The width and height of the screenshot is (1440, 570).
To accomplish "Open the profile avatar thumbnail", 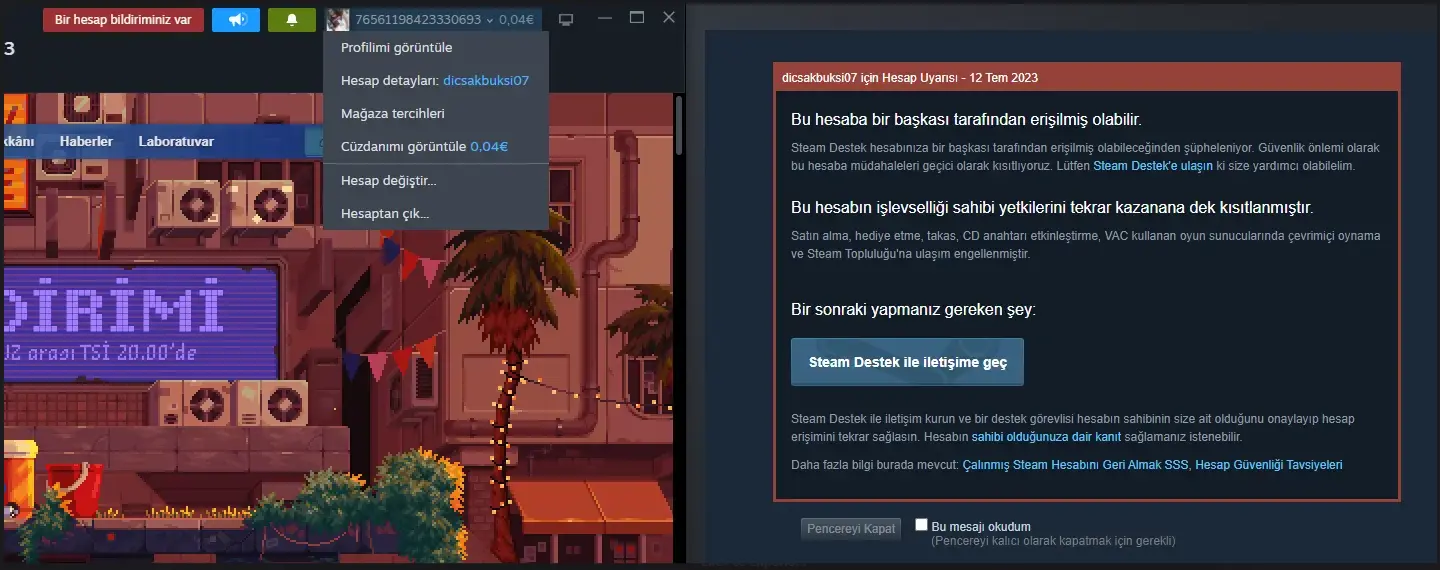I will (338, 19).
